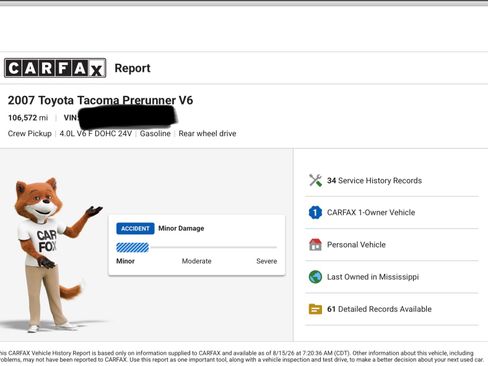Click the CARFAX logo
Viewport: 488px width, 366px height.
55,68
